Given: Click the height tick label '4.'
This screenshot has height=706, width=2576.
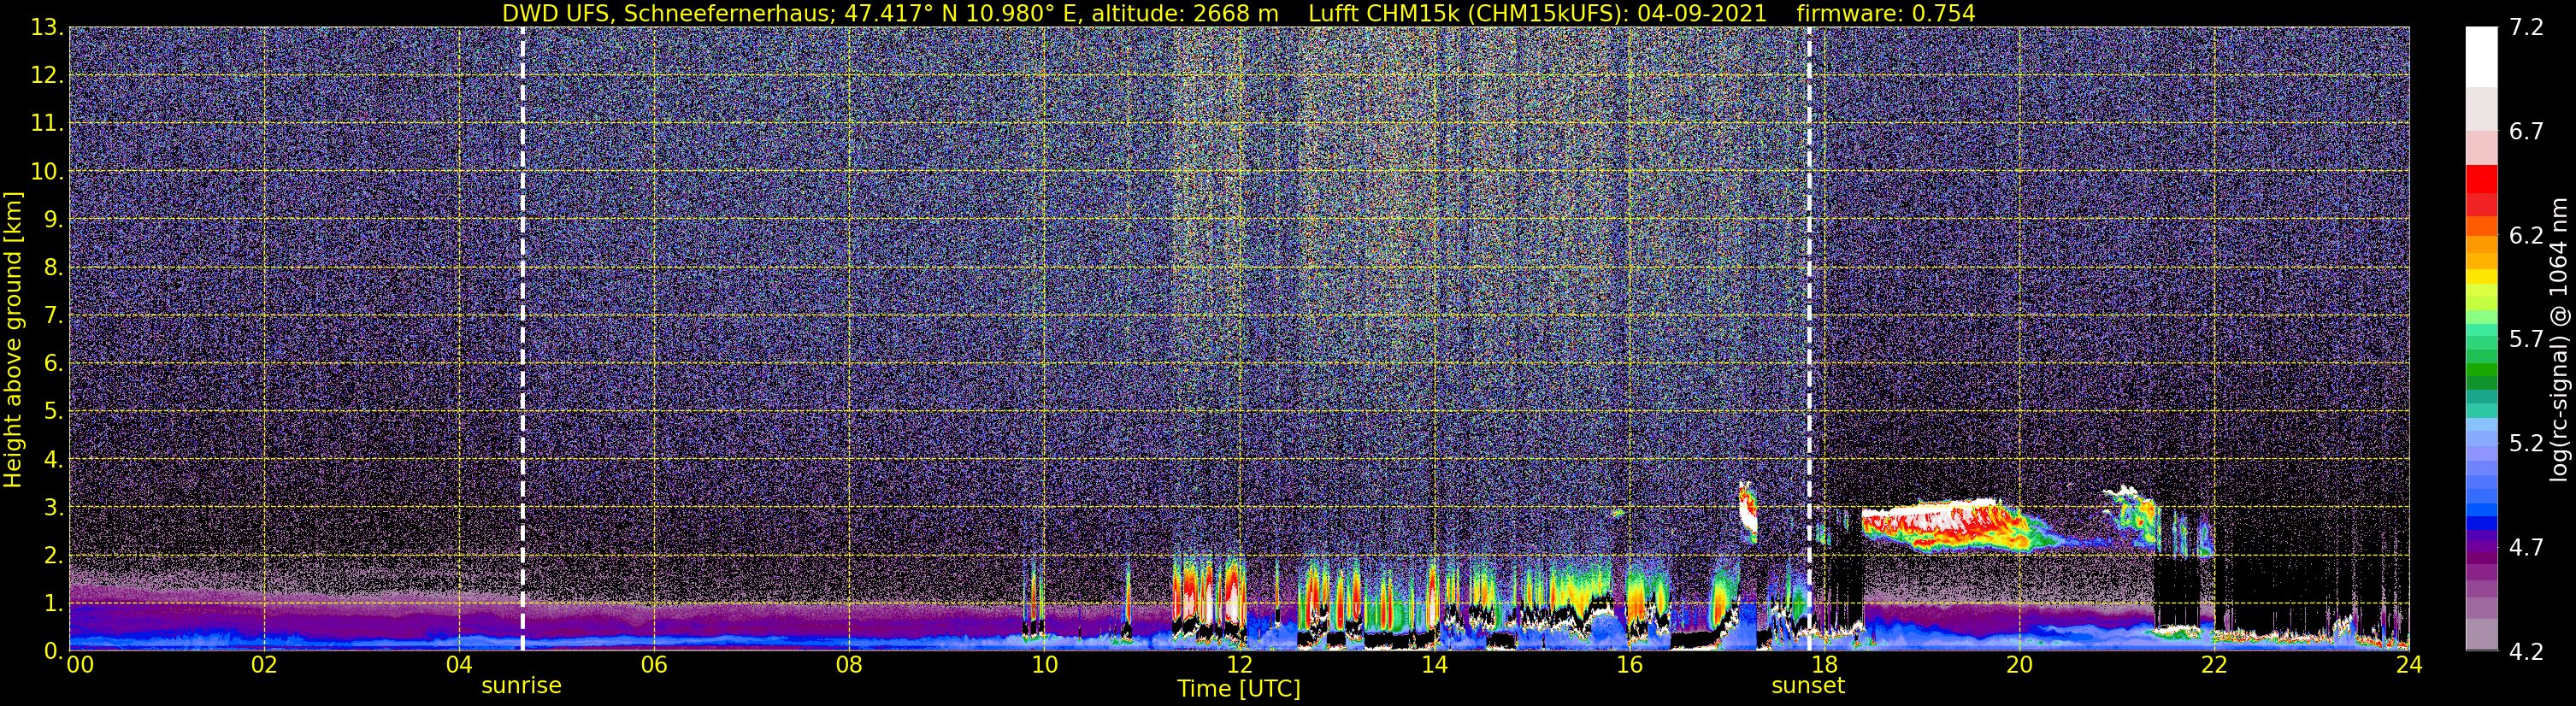Looking at the screenshot, I should (x=54, y=459).
